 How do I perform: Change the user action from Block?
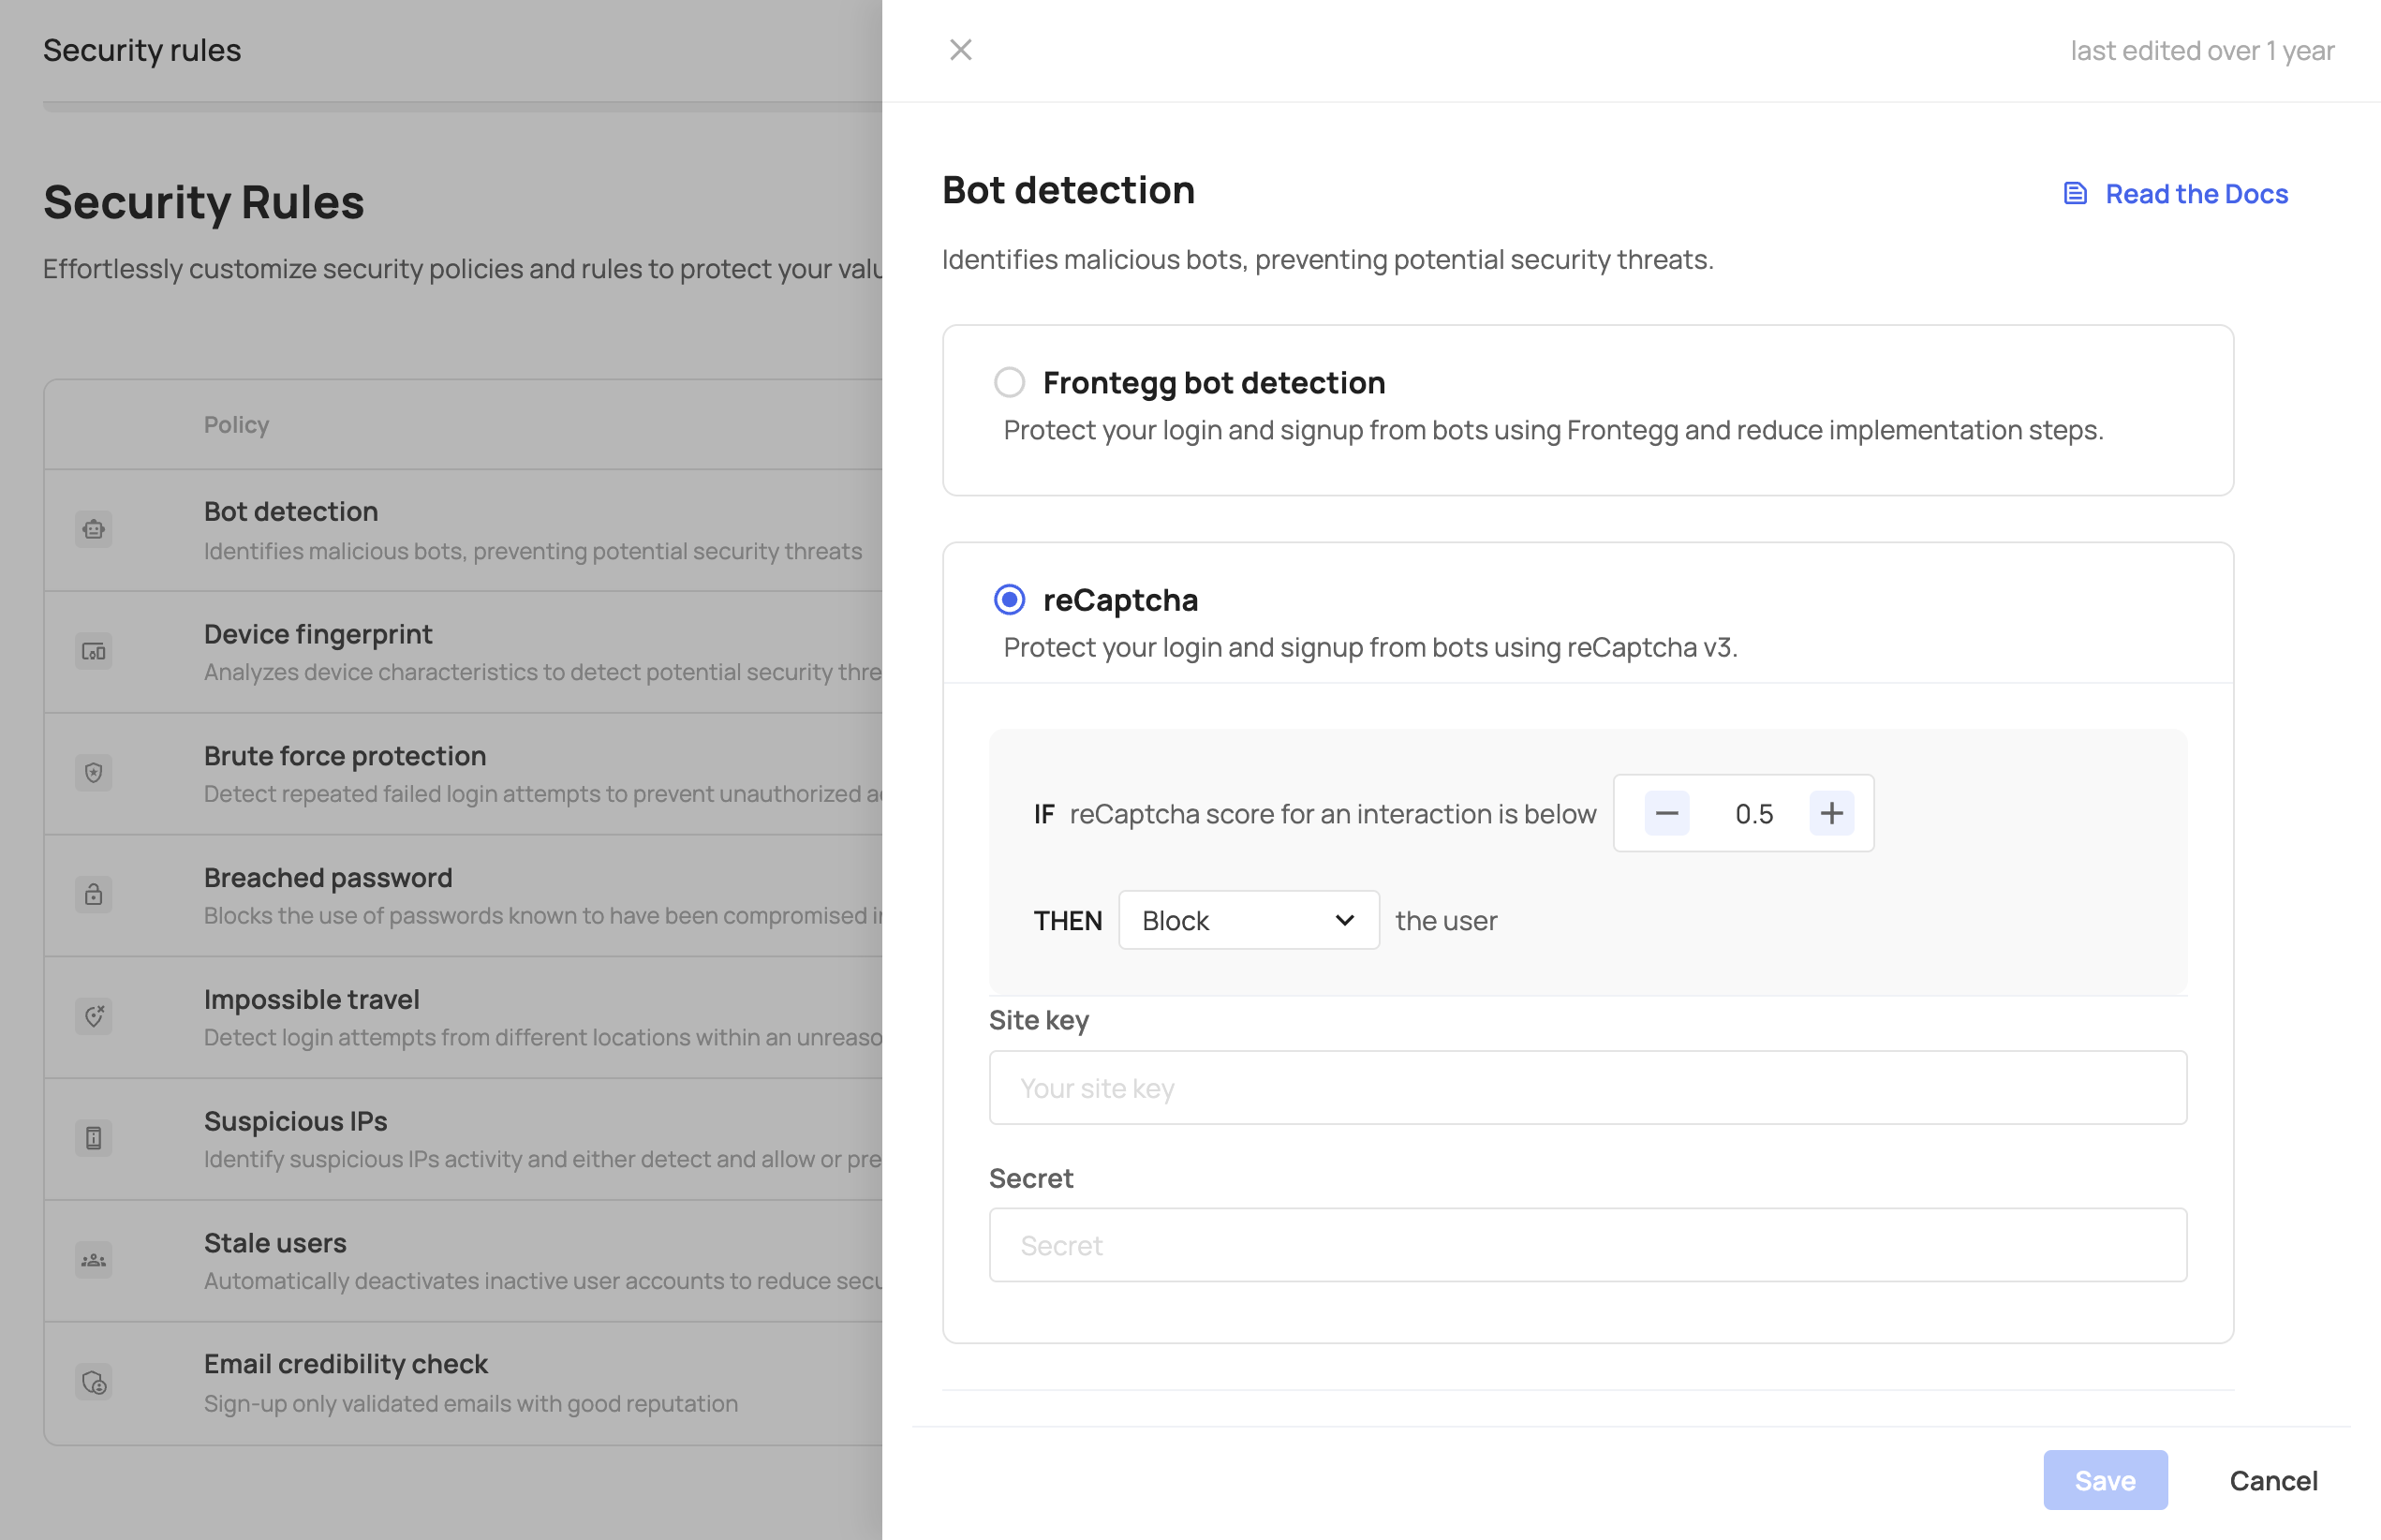[x=1248, y=920]
